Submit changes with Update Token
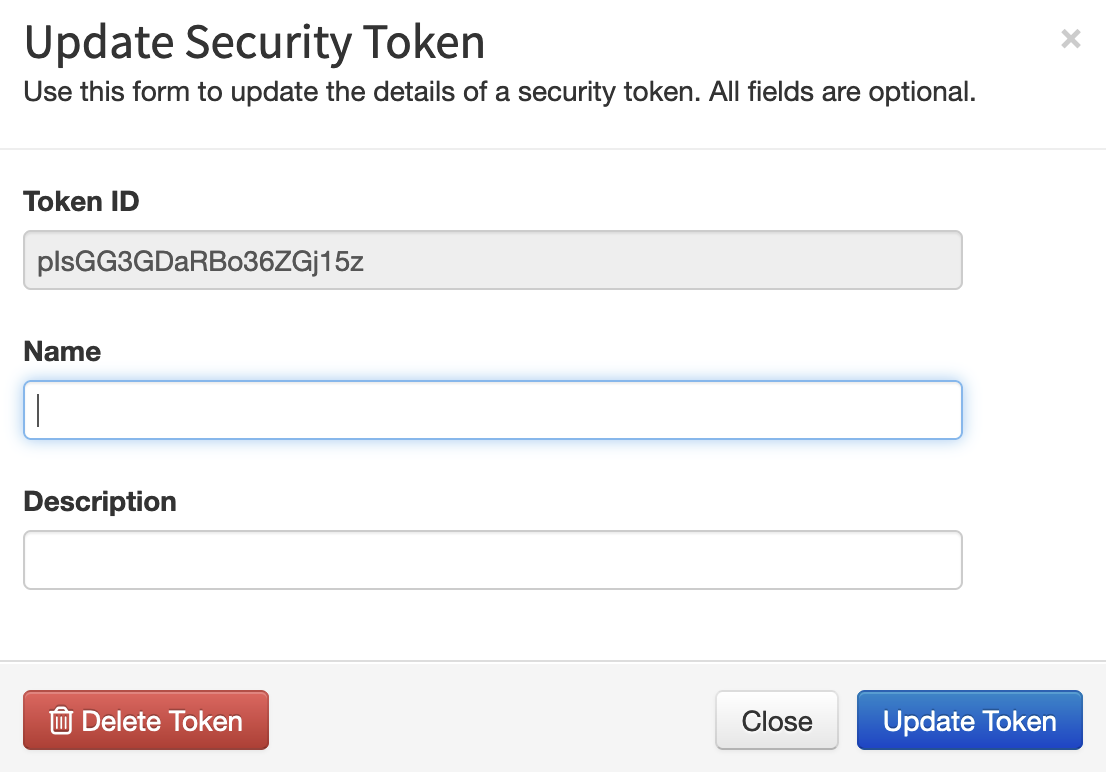This screenshot has height=772, width=1106. (969, 720)
